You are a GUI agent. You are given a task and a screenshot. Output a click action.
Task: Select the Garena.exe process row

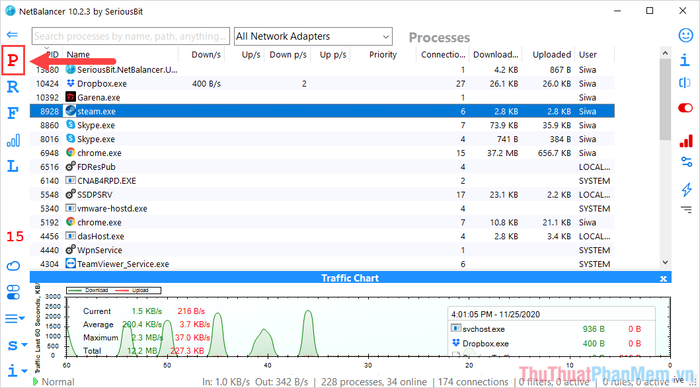322,97
